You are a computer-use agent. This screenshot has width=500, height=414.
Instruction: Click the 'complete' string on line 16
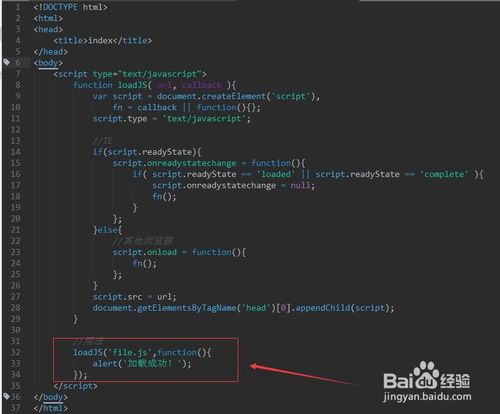(x=444, y=174)
